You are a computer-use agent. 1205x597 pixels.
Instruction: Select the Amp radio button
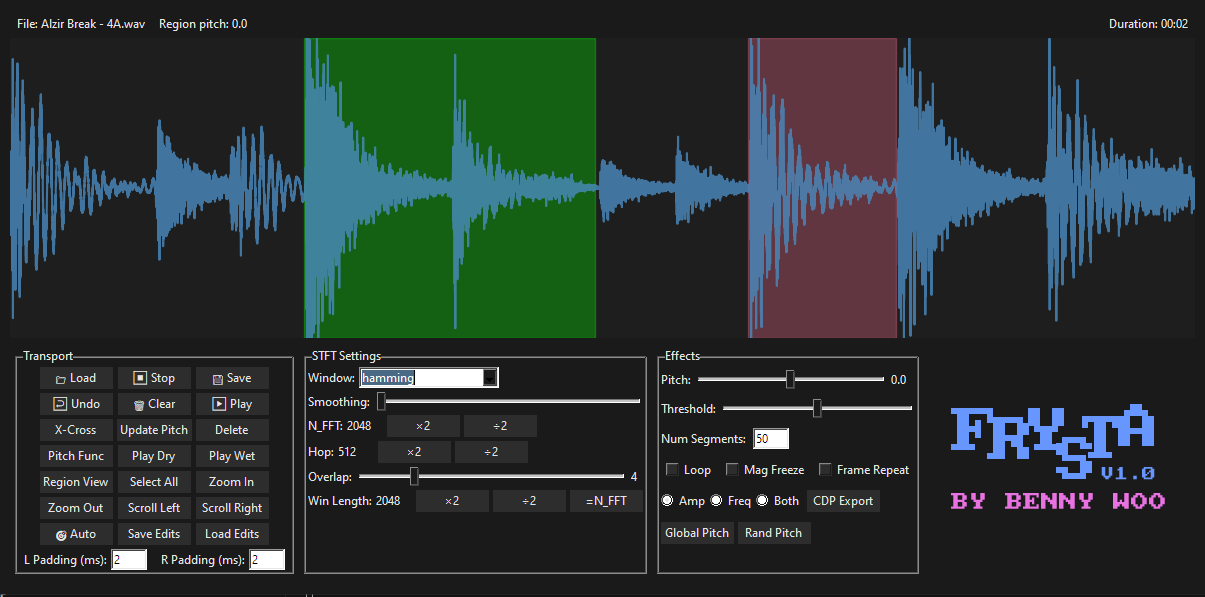(x=668, y=501)
